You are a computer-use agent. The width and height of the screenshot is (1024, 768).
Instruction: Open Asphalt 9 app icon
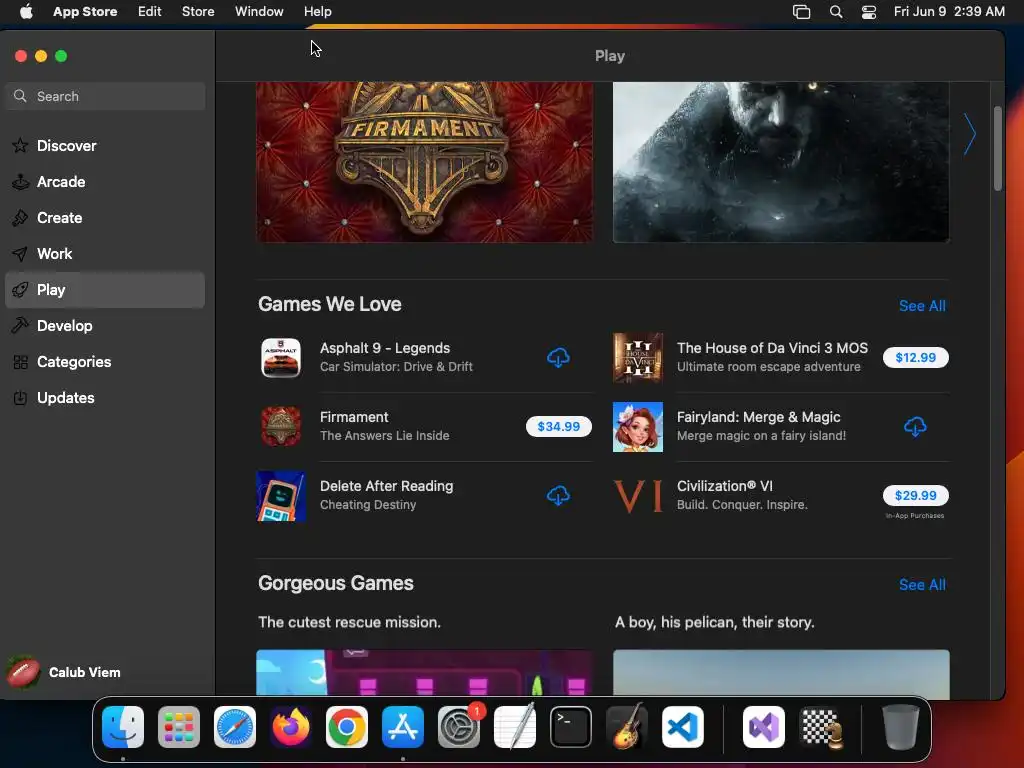tap(281, 357)
